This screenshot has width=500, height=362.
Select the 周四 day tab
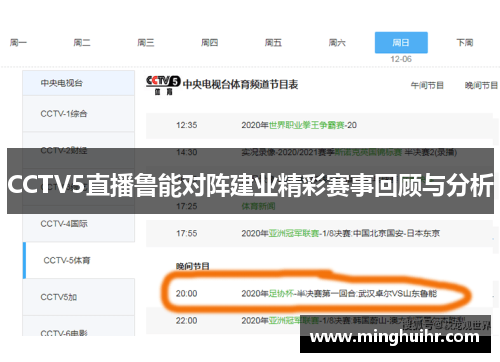pos(209,43)
